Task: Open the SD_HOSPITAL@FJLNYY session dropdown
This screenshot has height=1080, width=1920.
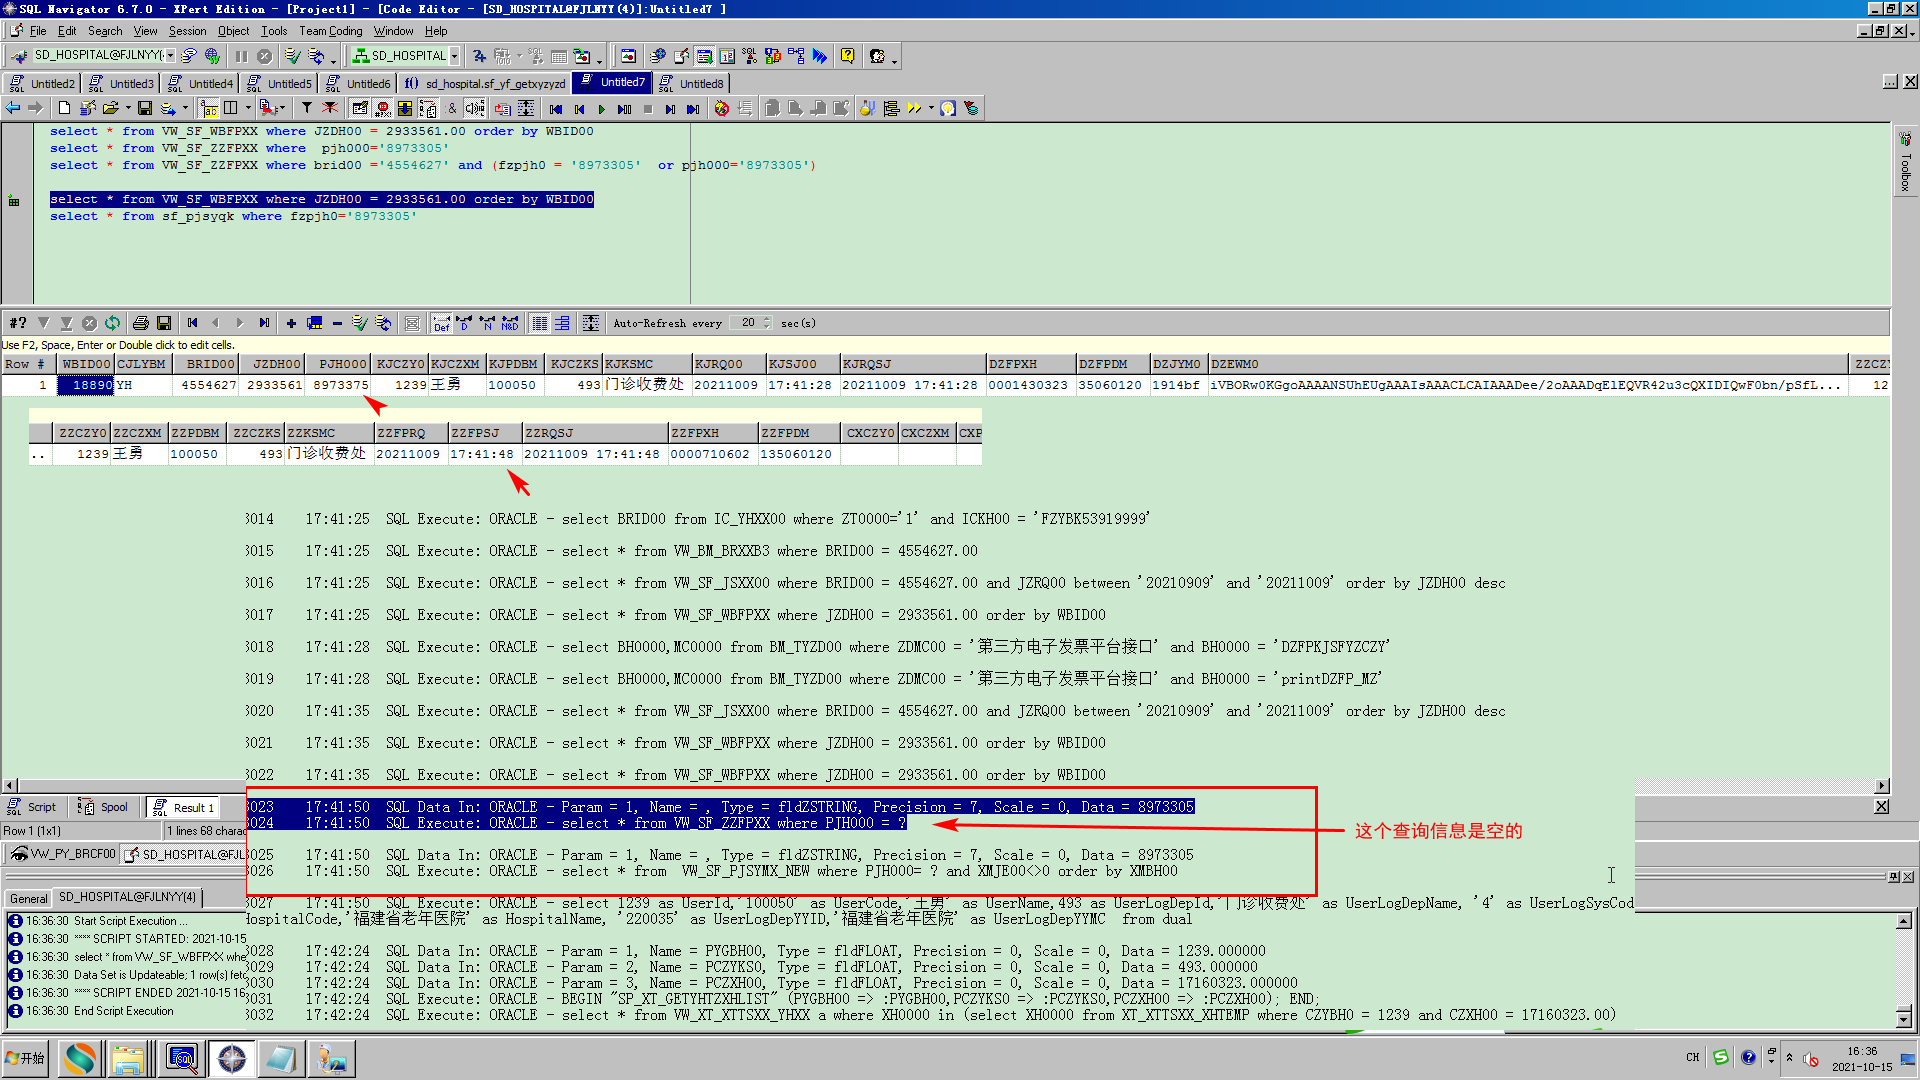Action: click(x=171, y=56)
